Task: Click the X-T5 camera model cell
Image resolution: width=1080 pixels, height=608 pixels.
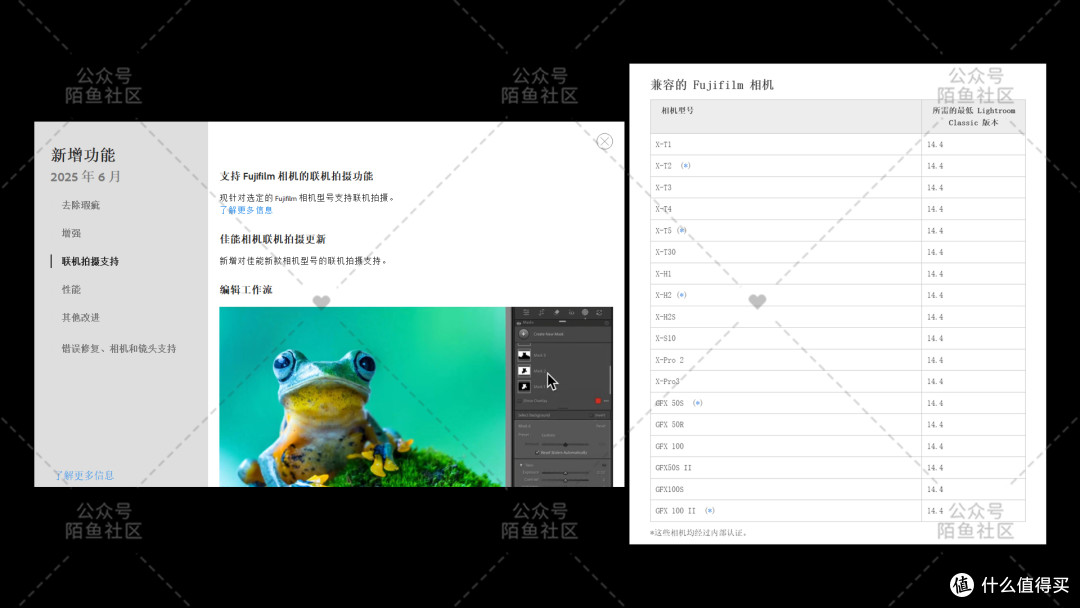Action: [x=786, y=231]
